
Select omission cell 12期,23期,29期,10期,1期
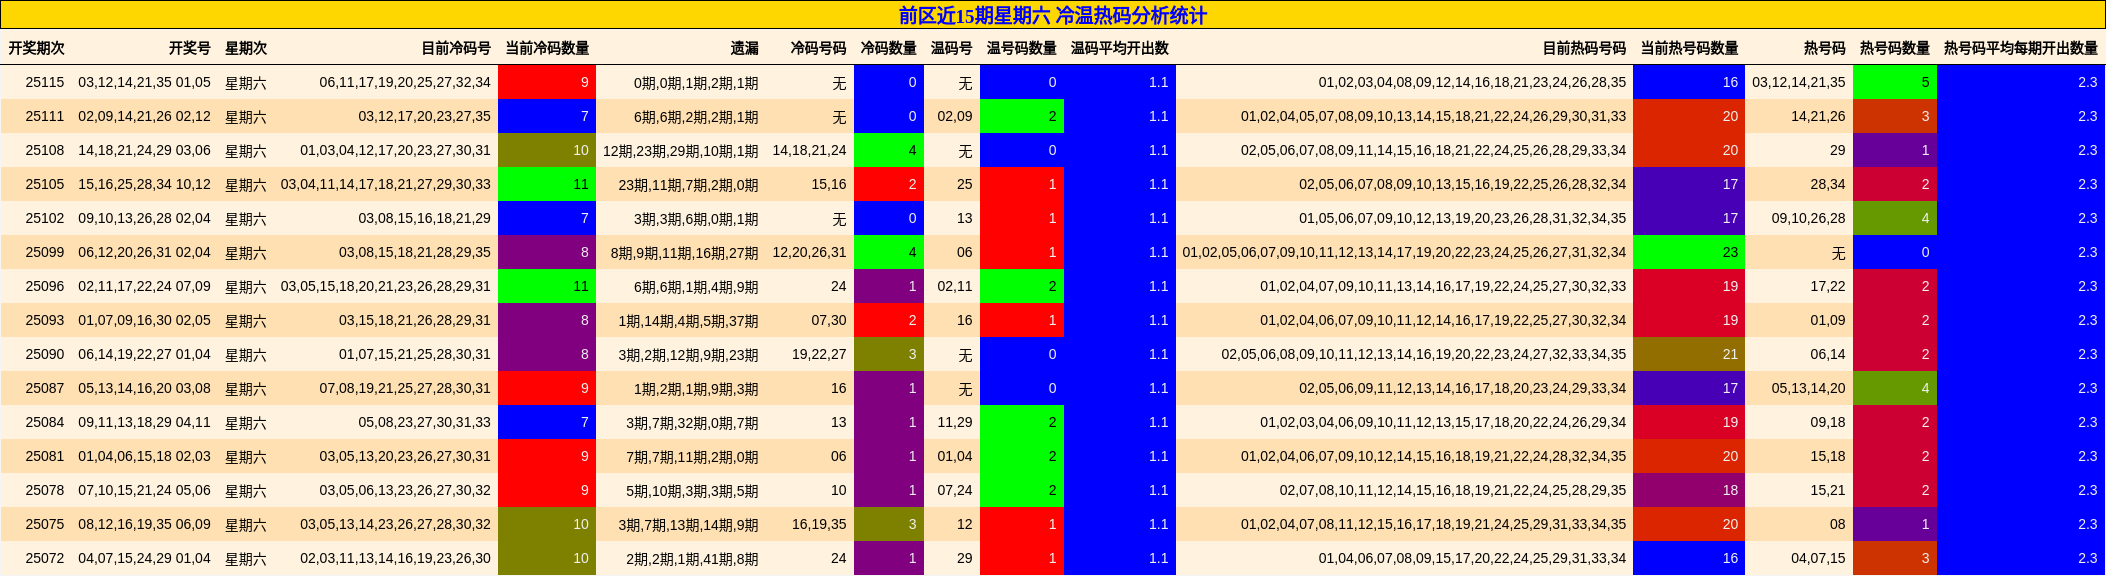pyautogui.click(x=680, y=151)
